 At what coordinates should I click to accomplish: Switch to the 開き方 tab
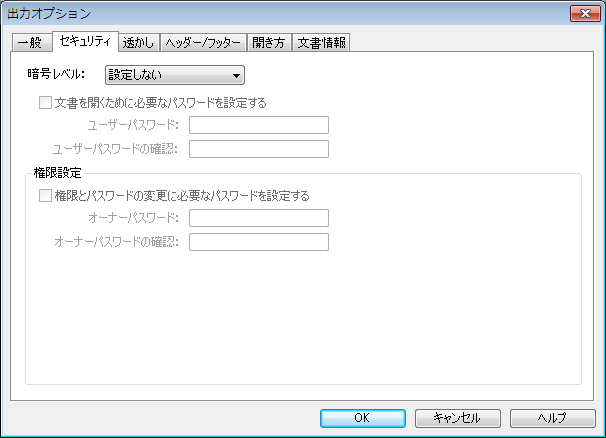click(270, 43)
